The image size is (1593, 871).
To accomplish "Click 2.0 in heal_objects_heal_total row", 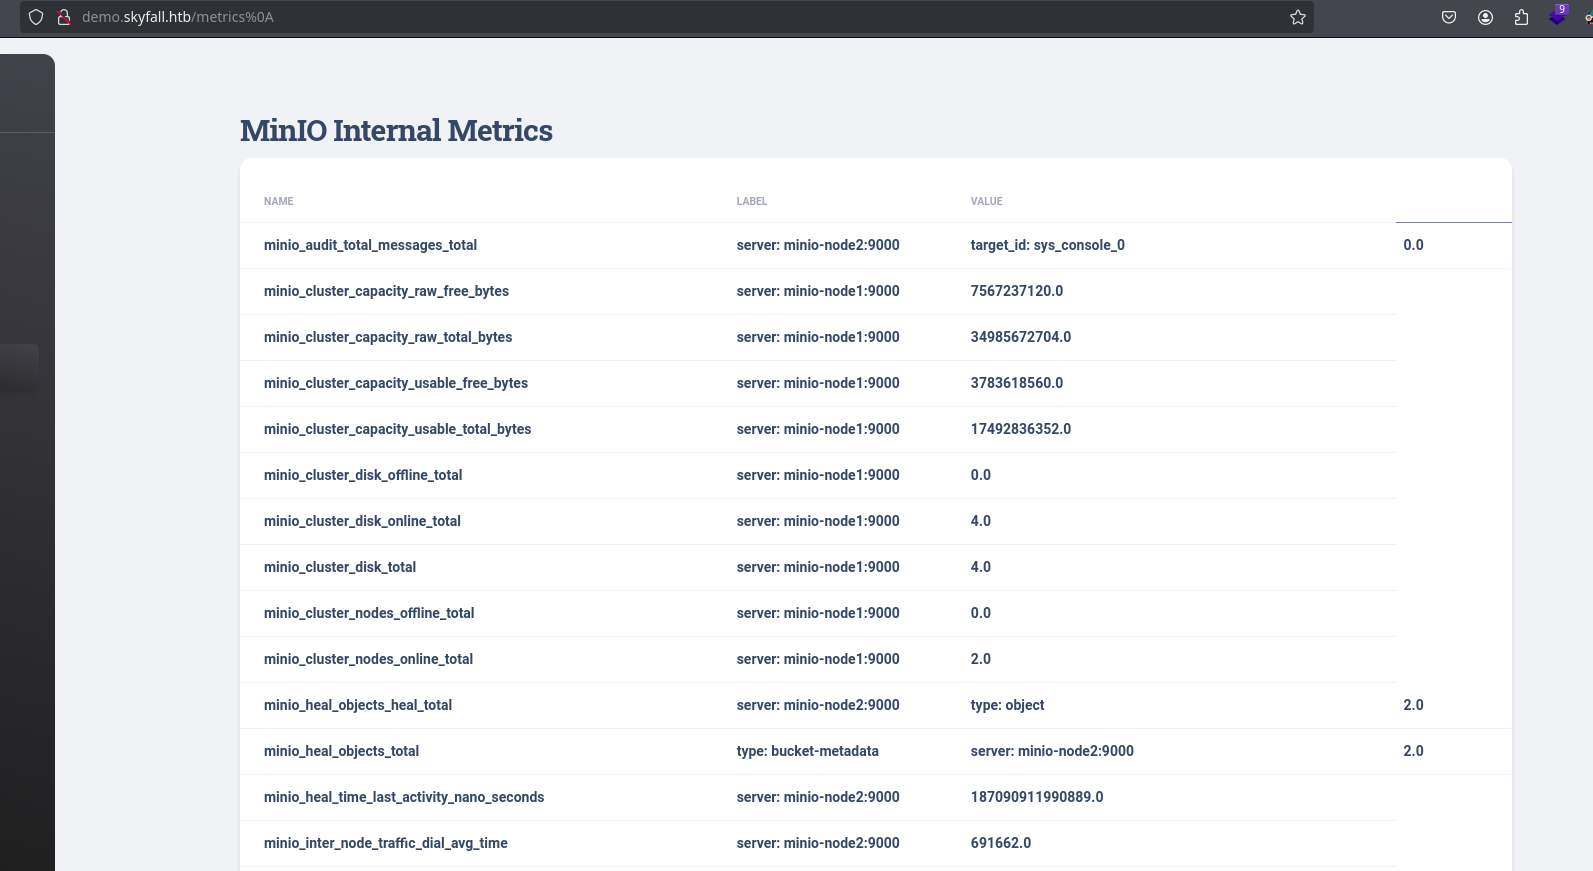I will click(x=1413, y=705).
